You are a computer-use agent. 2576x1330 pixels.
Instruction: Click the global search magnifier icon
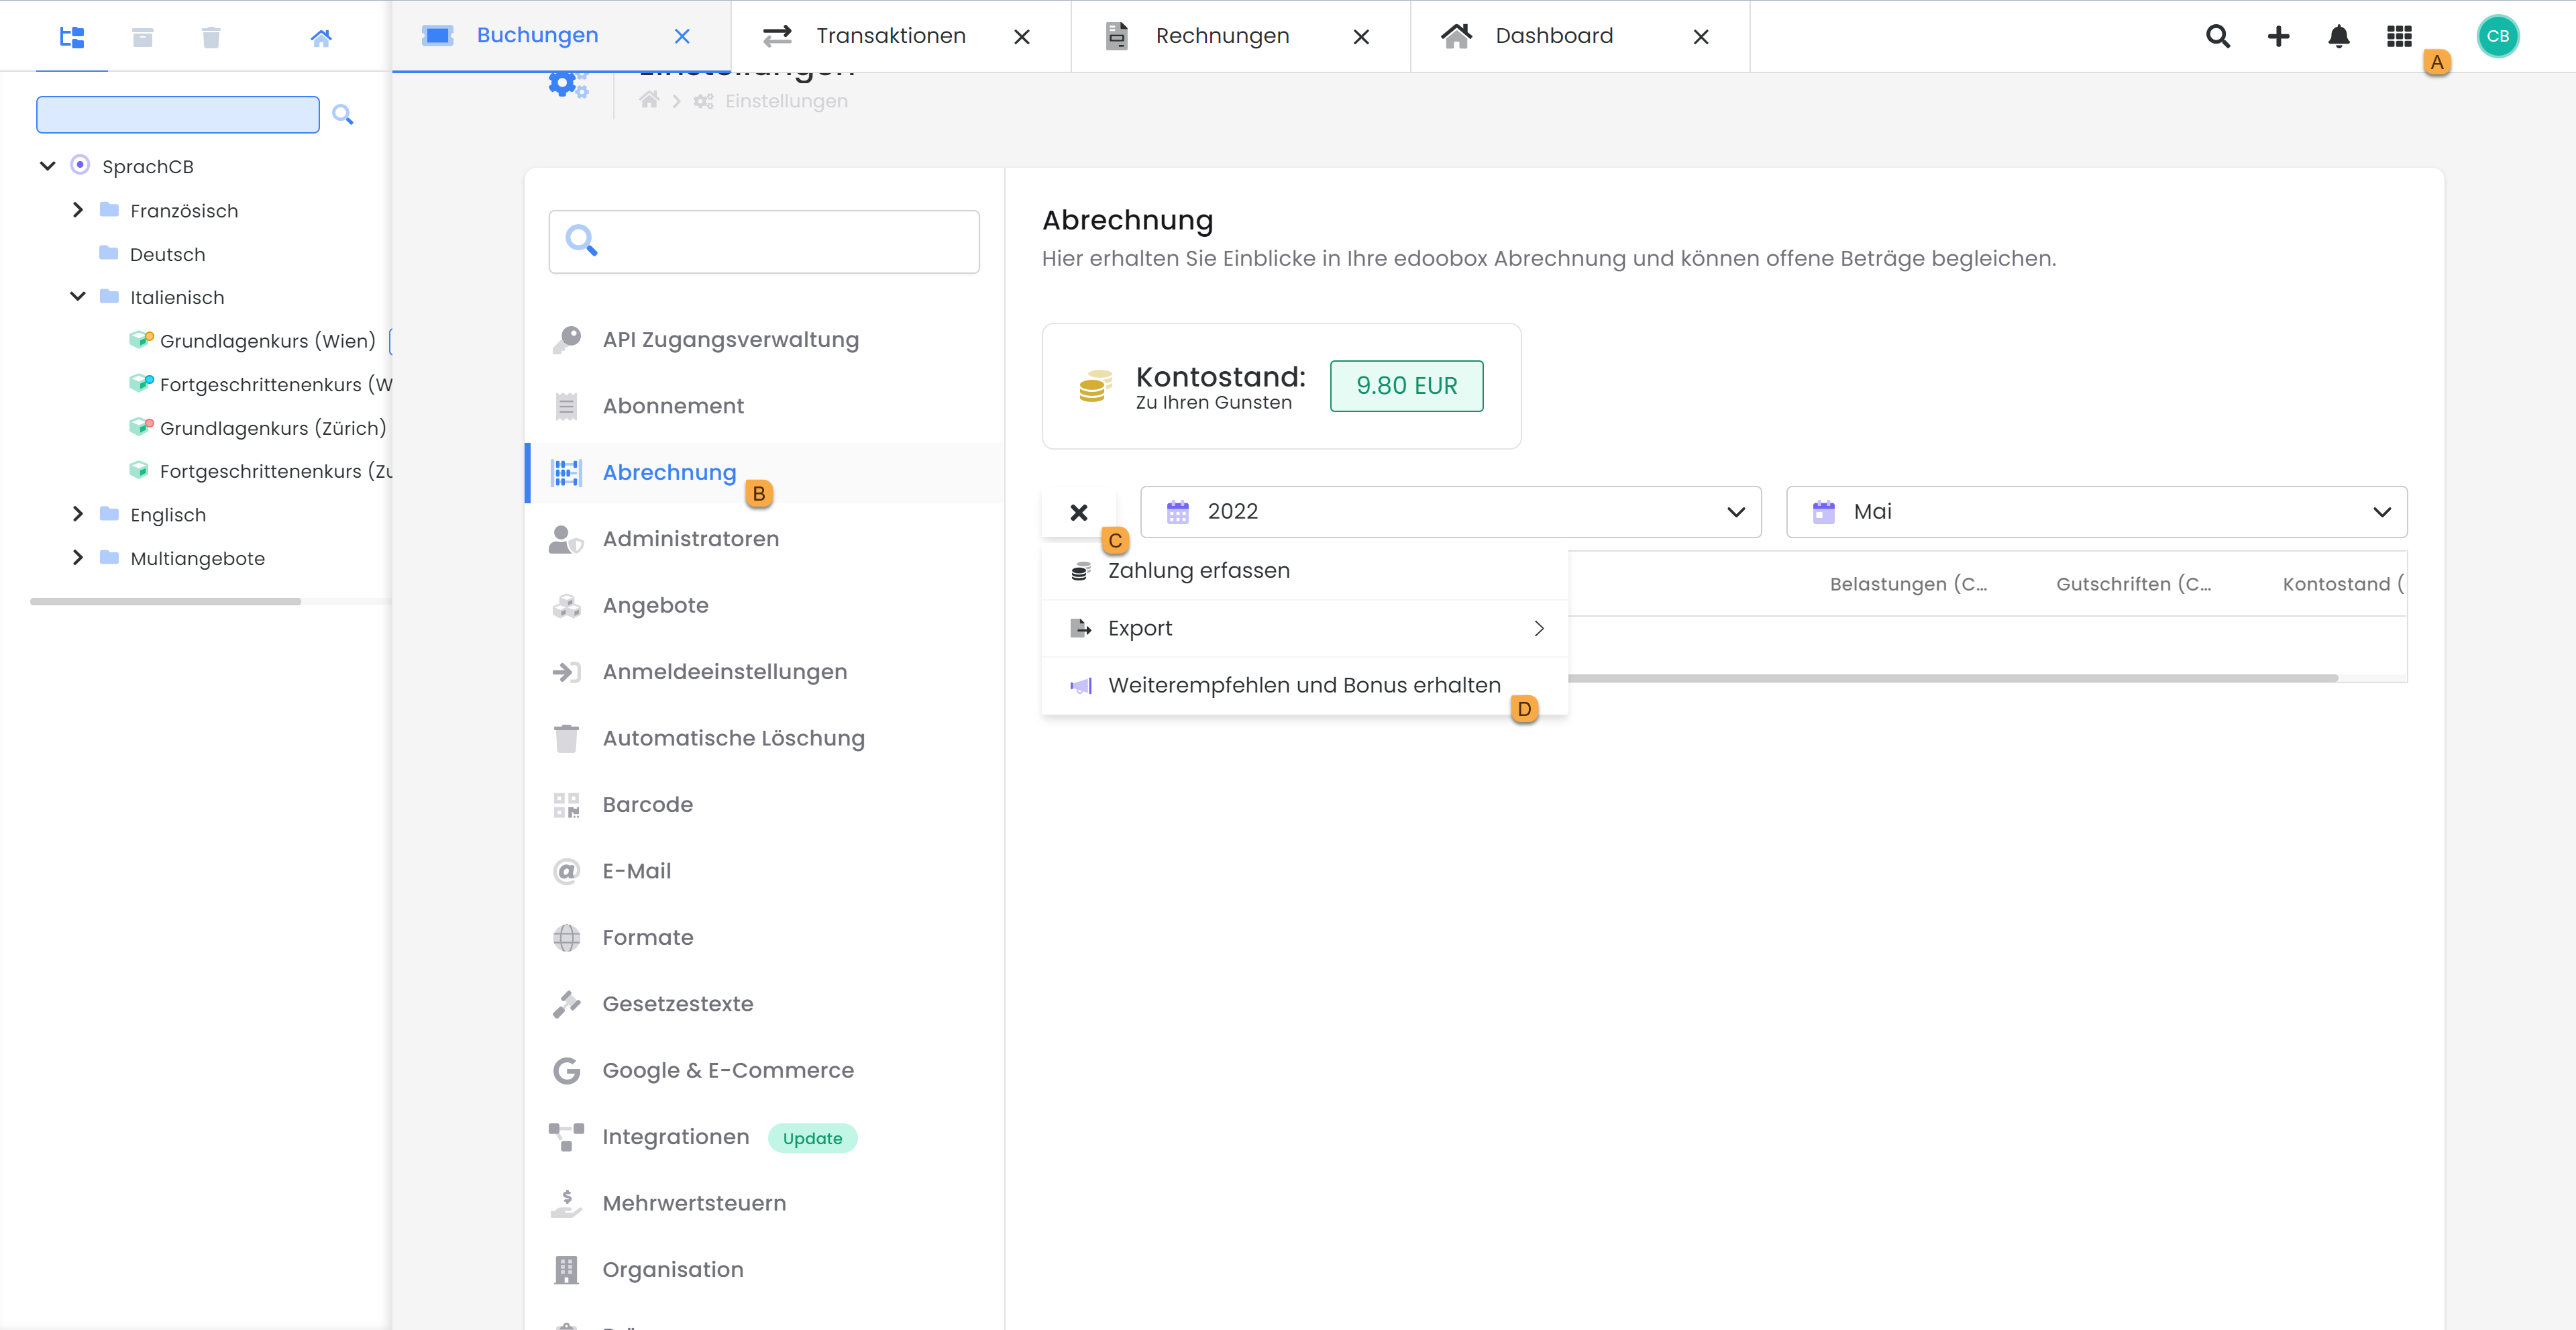[x=2217, y=37]
